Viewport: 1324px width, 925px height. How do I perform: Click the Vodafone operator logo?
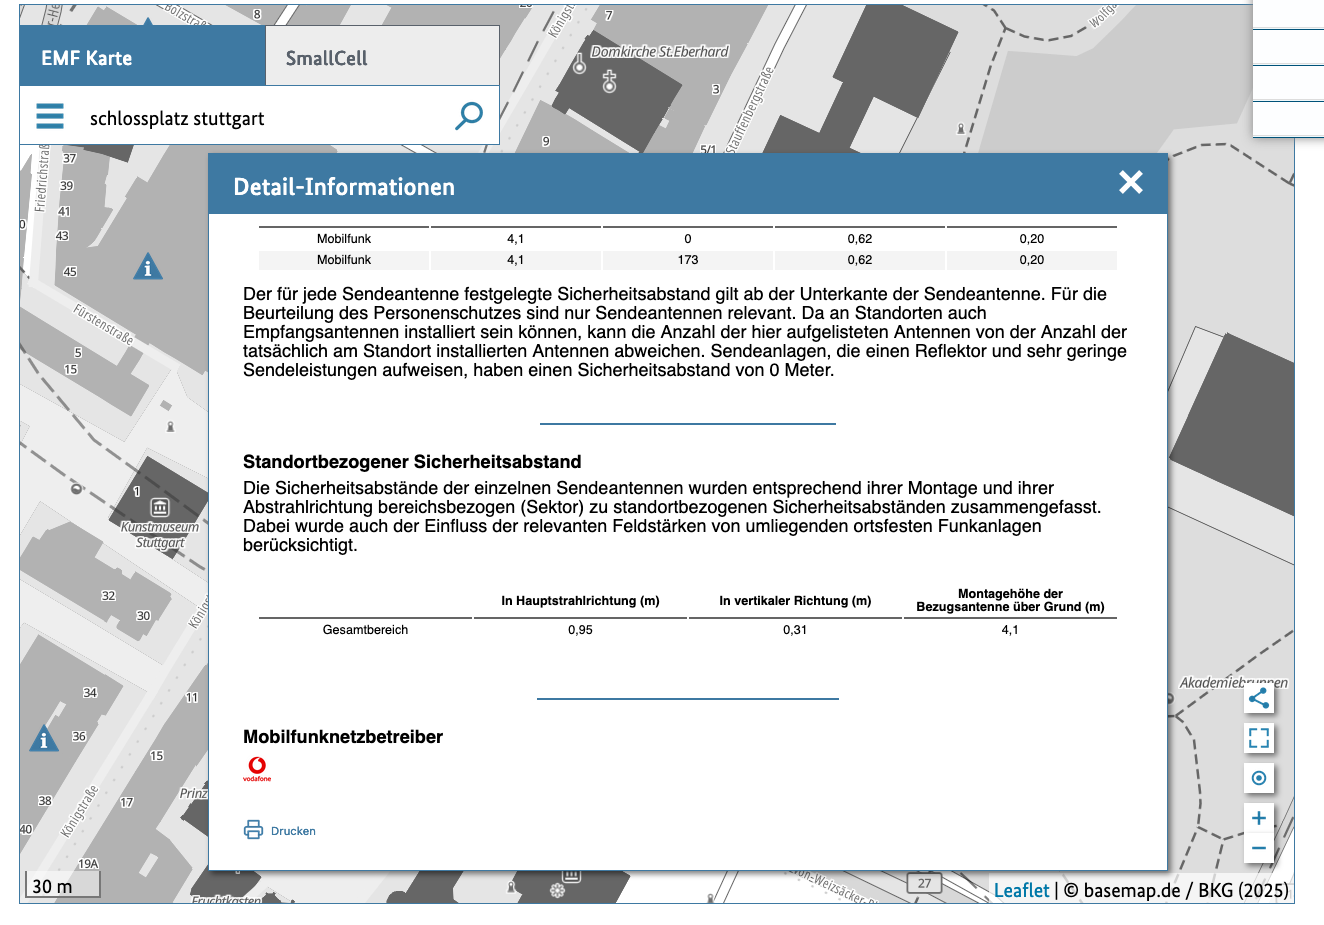point(257,769)
